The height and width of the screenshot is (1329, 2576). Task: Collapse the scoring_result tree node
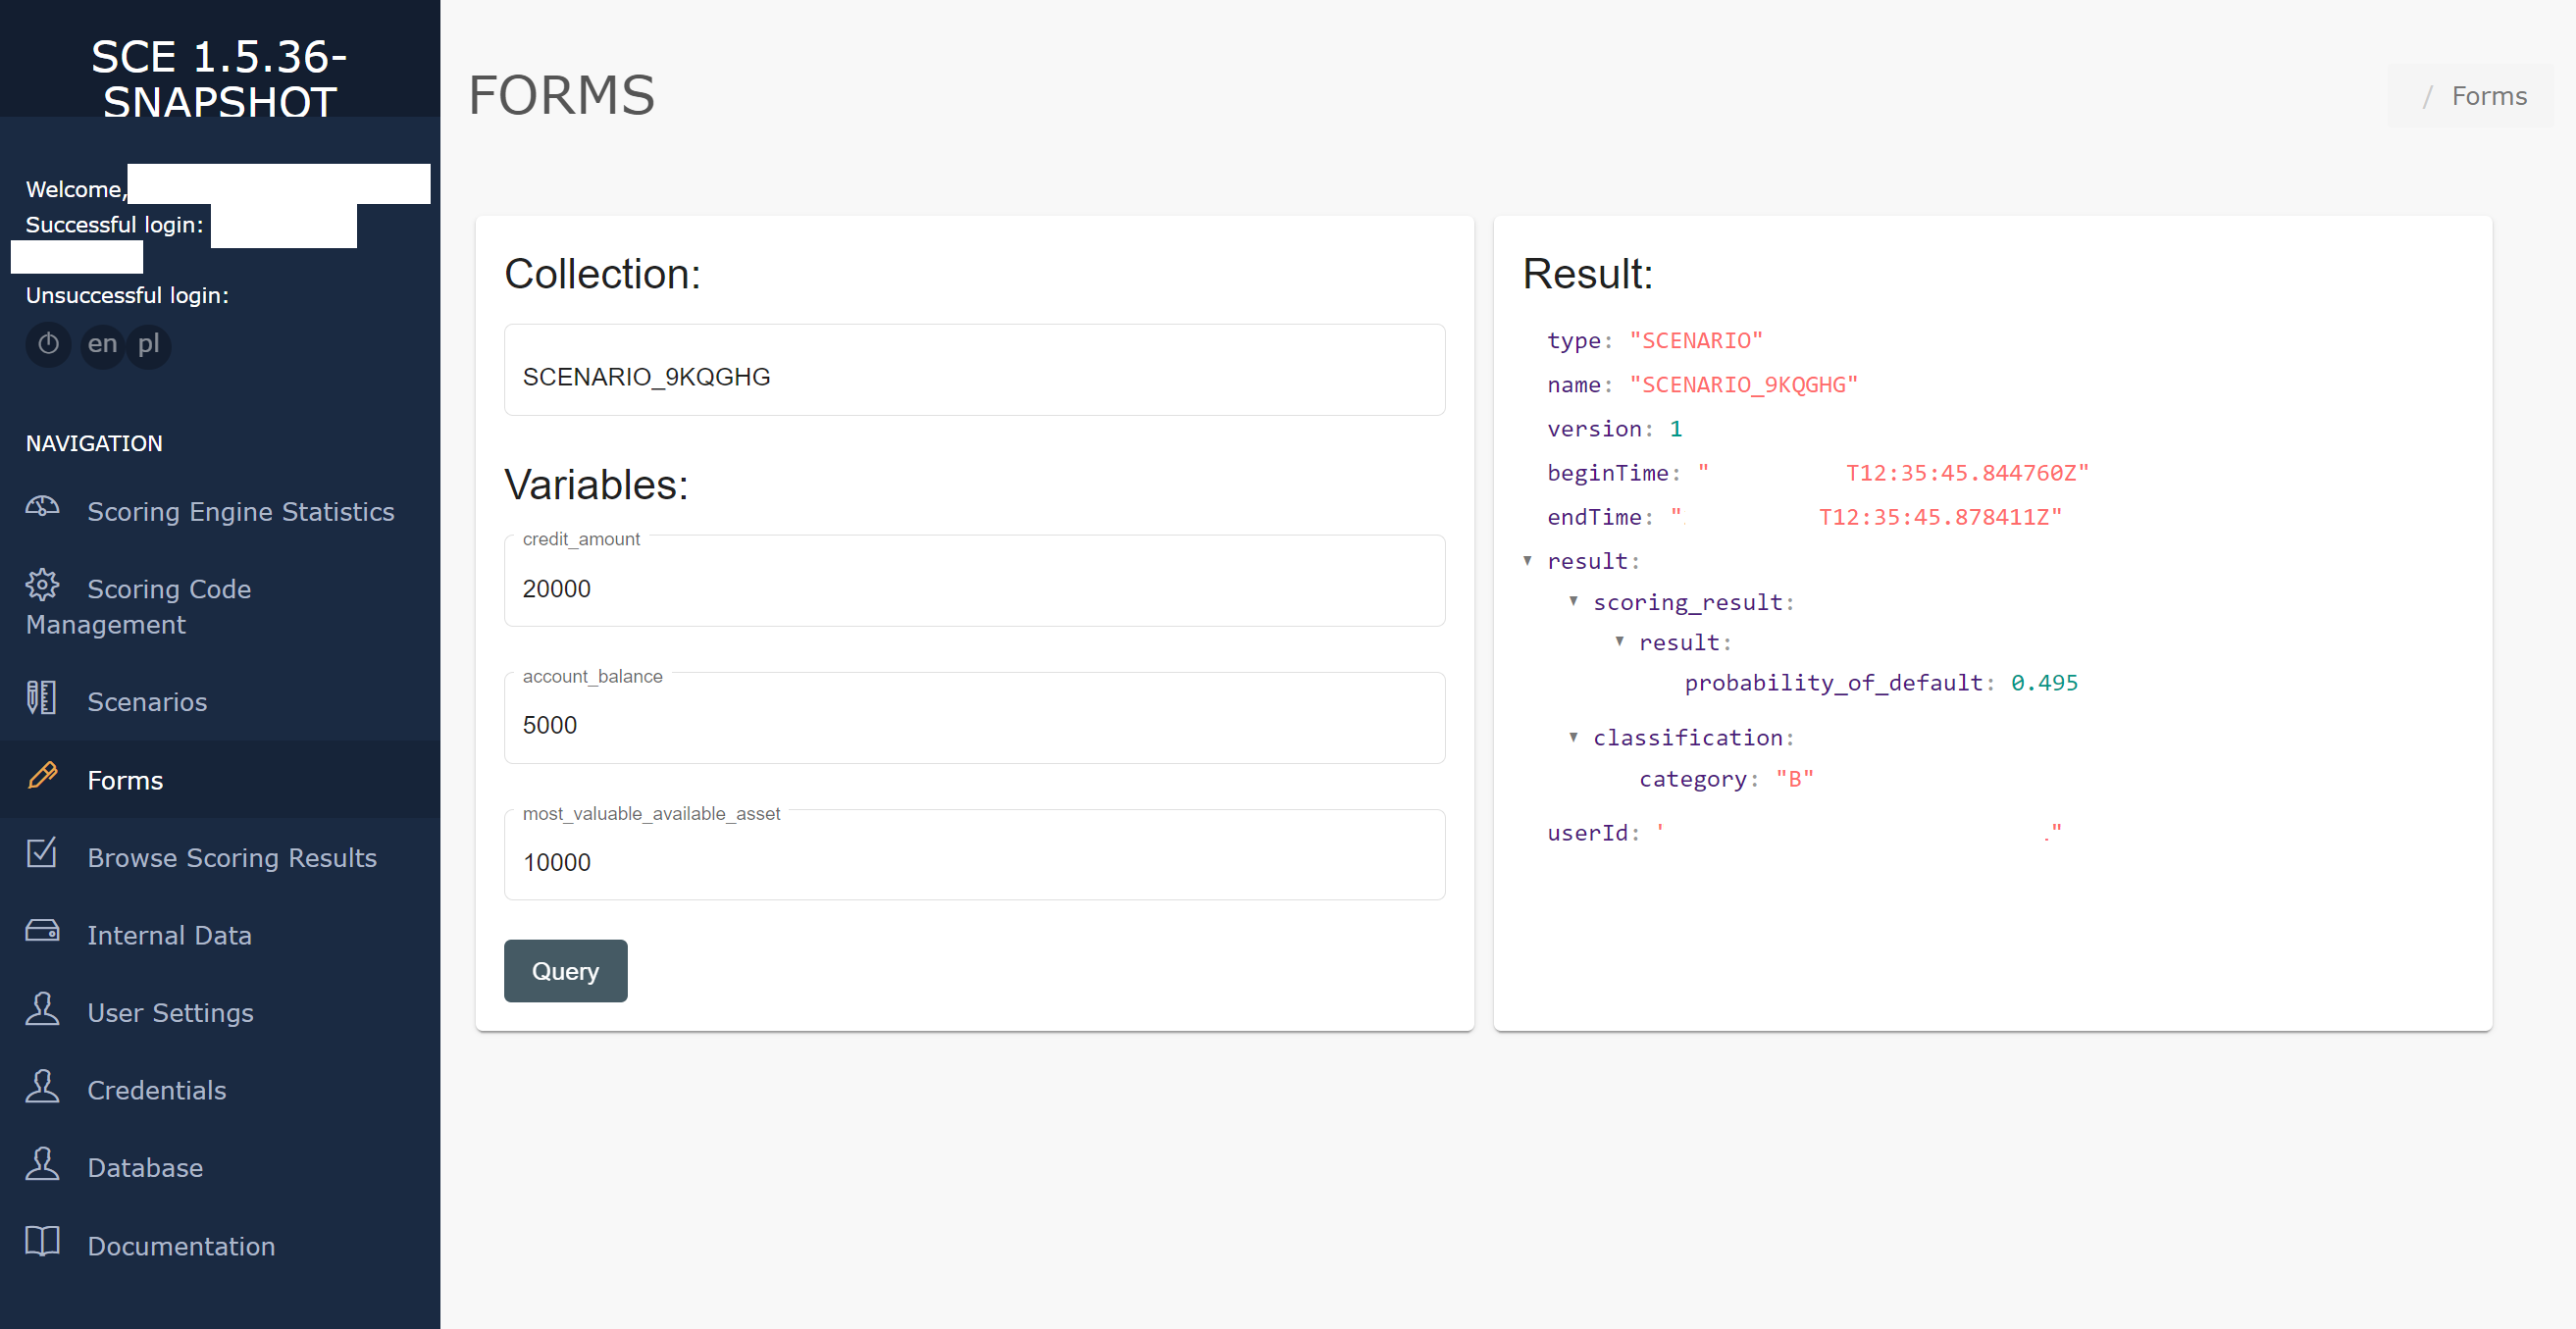click(x=1573, y=601)
